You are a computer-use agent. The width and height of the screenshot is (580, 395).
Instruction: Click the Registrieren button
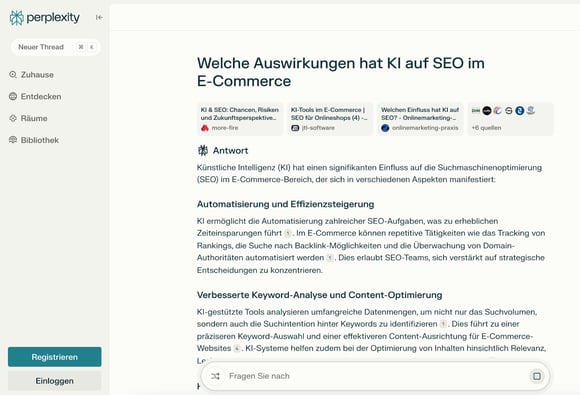[x=55, y=357]
